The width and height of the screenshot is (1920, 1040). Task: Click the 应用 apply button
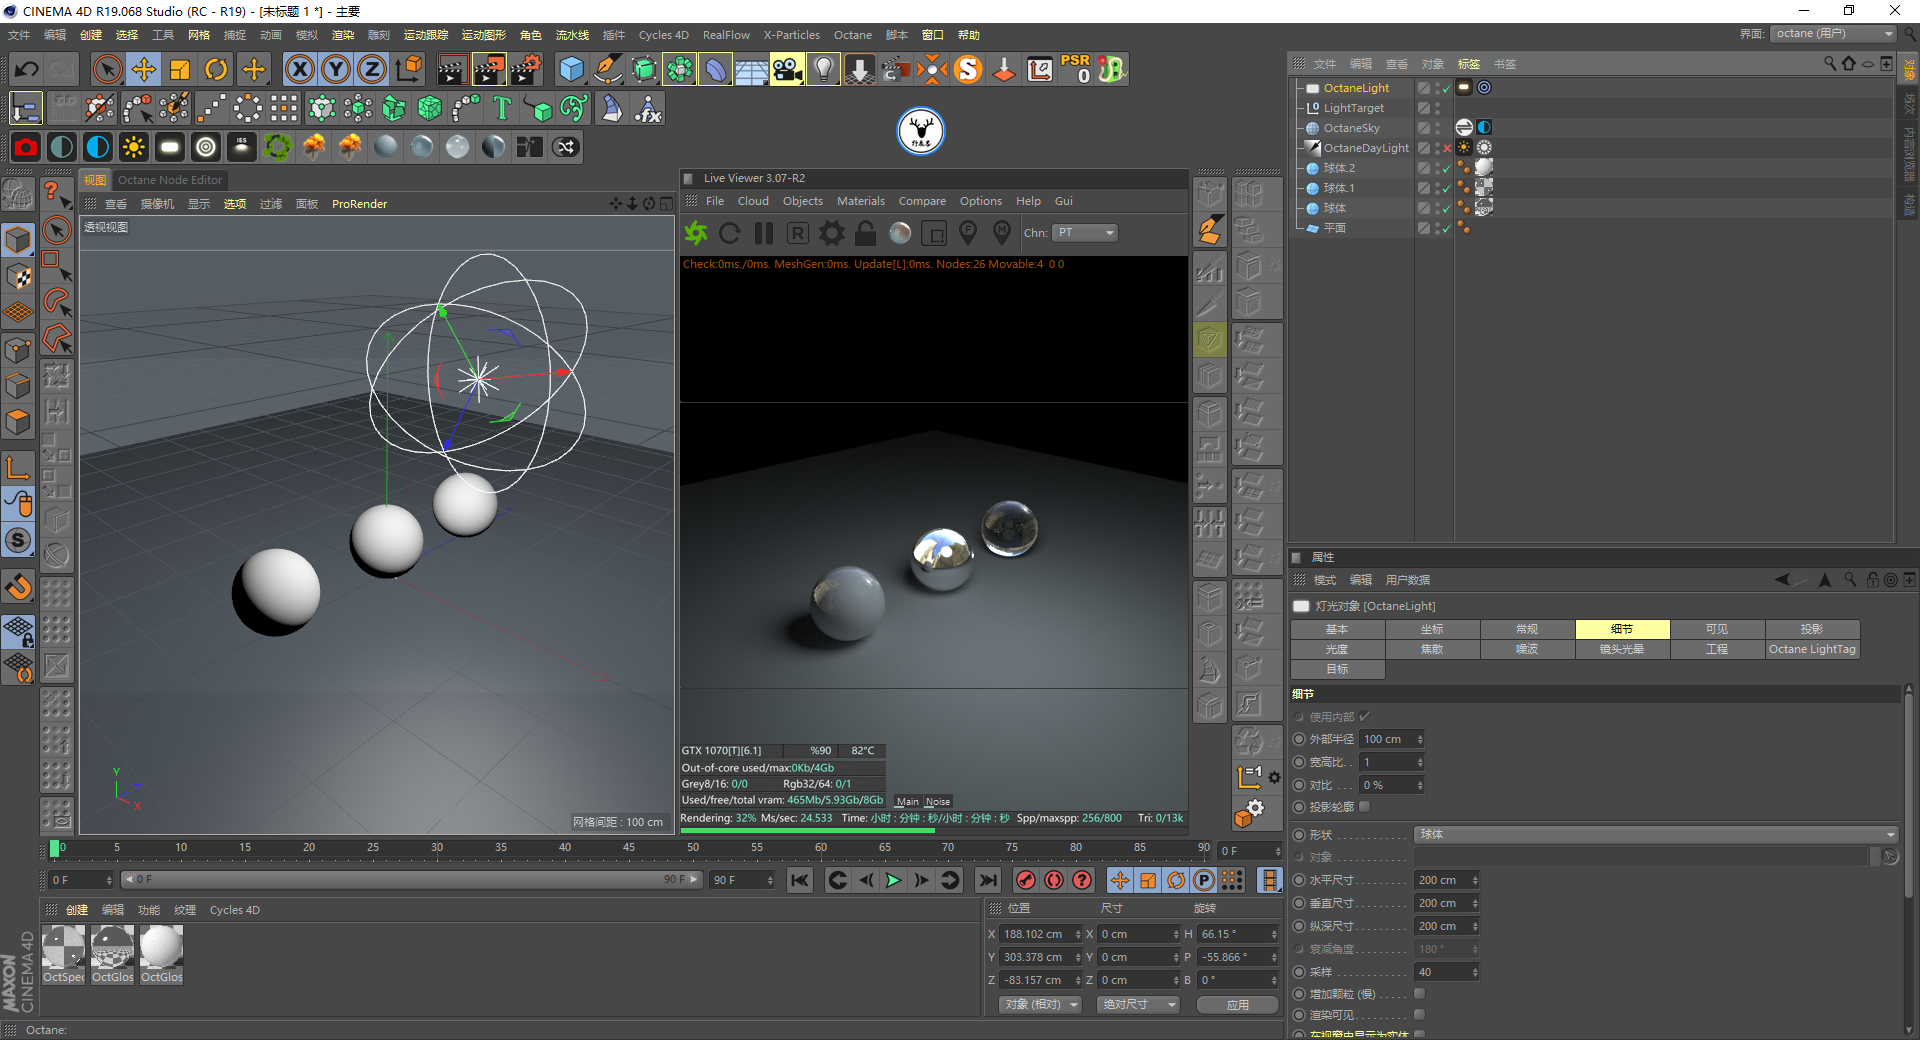(x=1238, y=1004)
